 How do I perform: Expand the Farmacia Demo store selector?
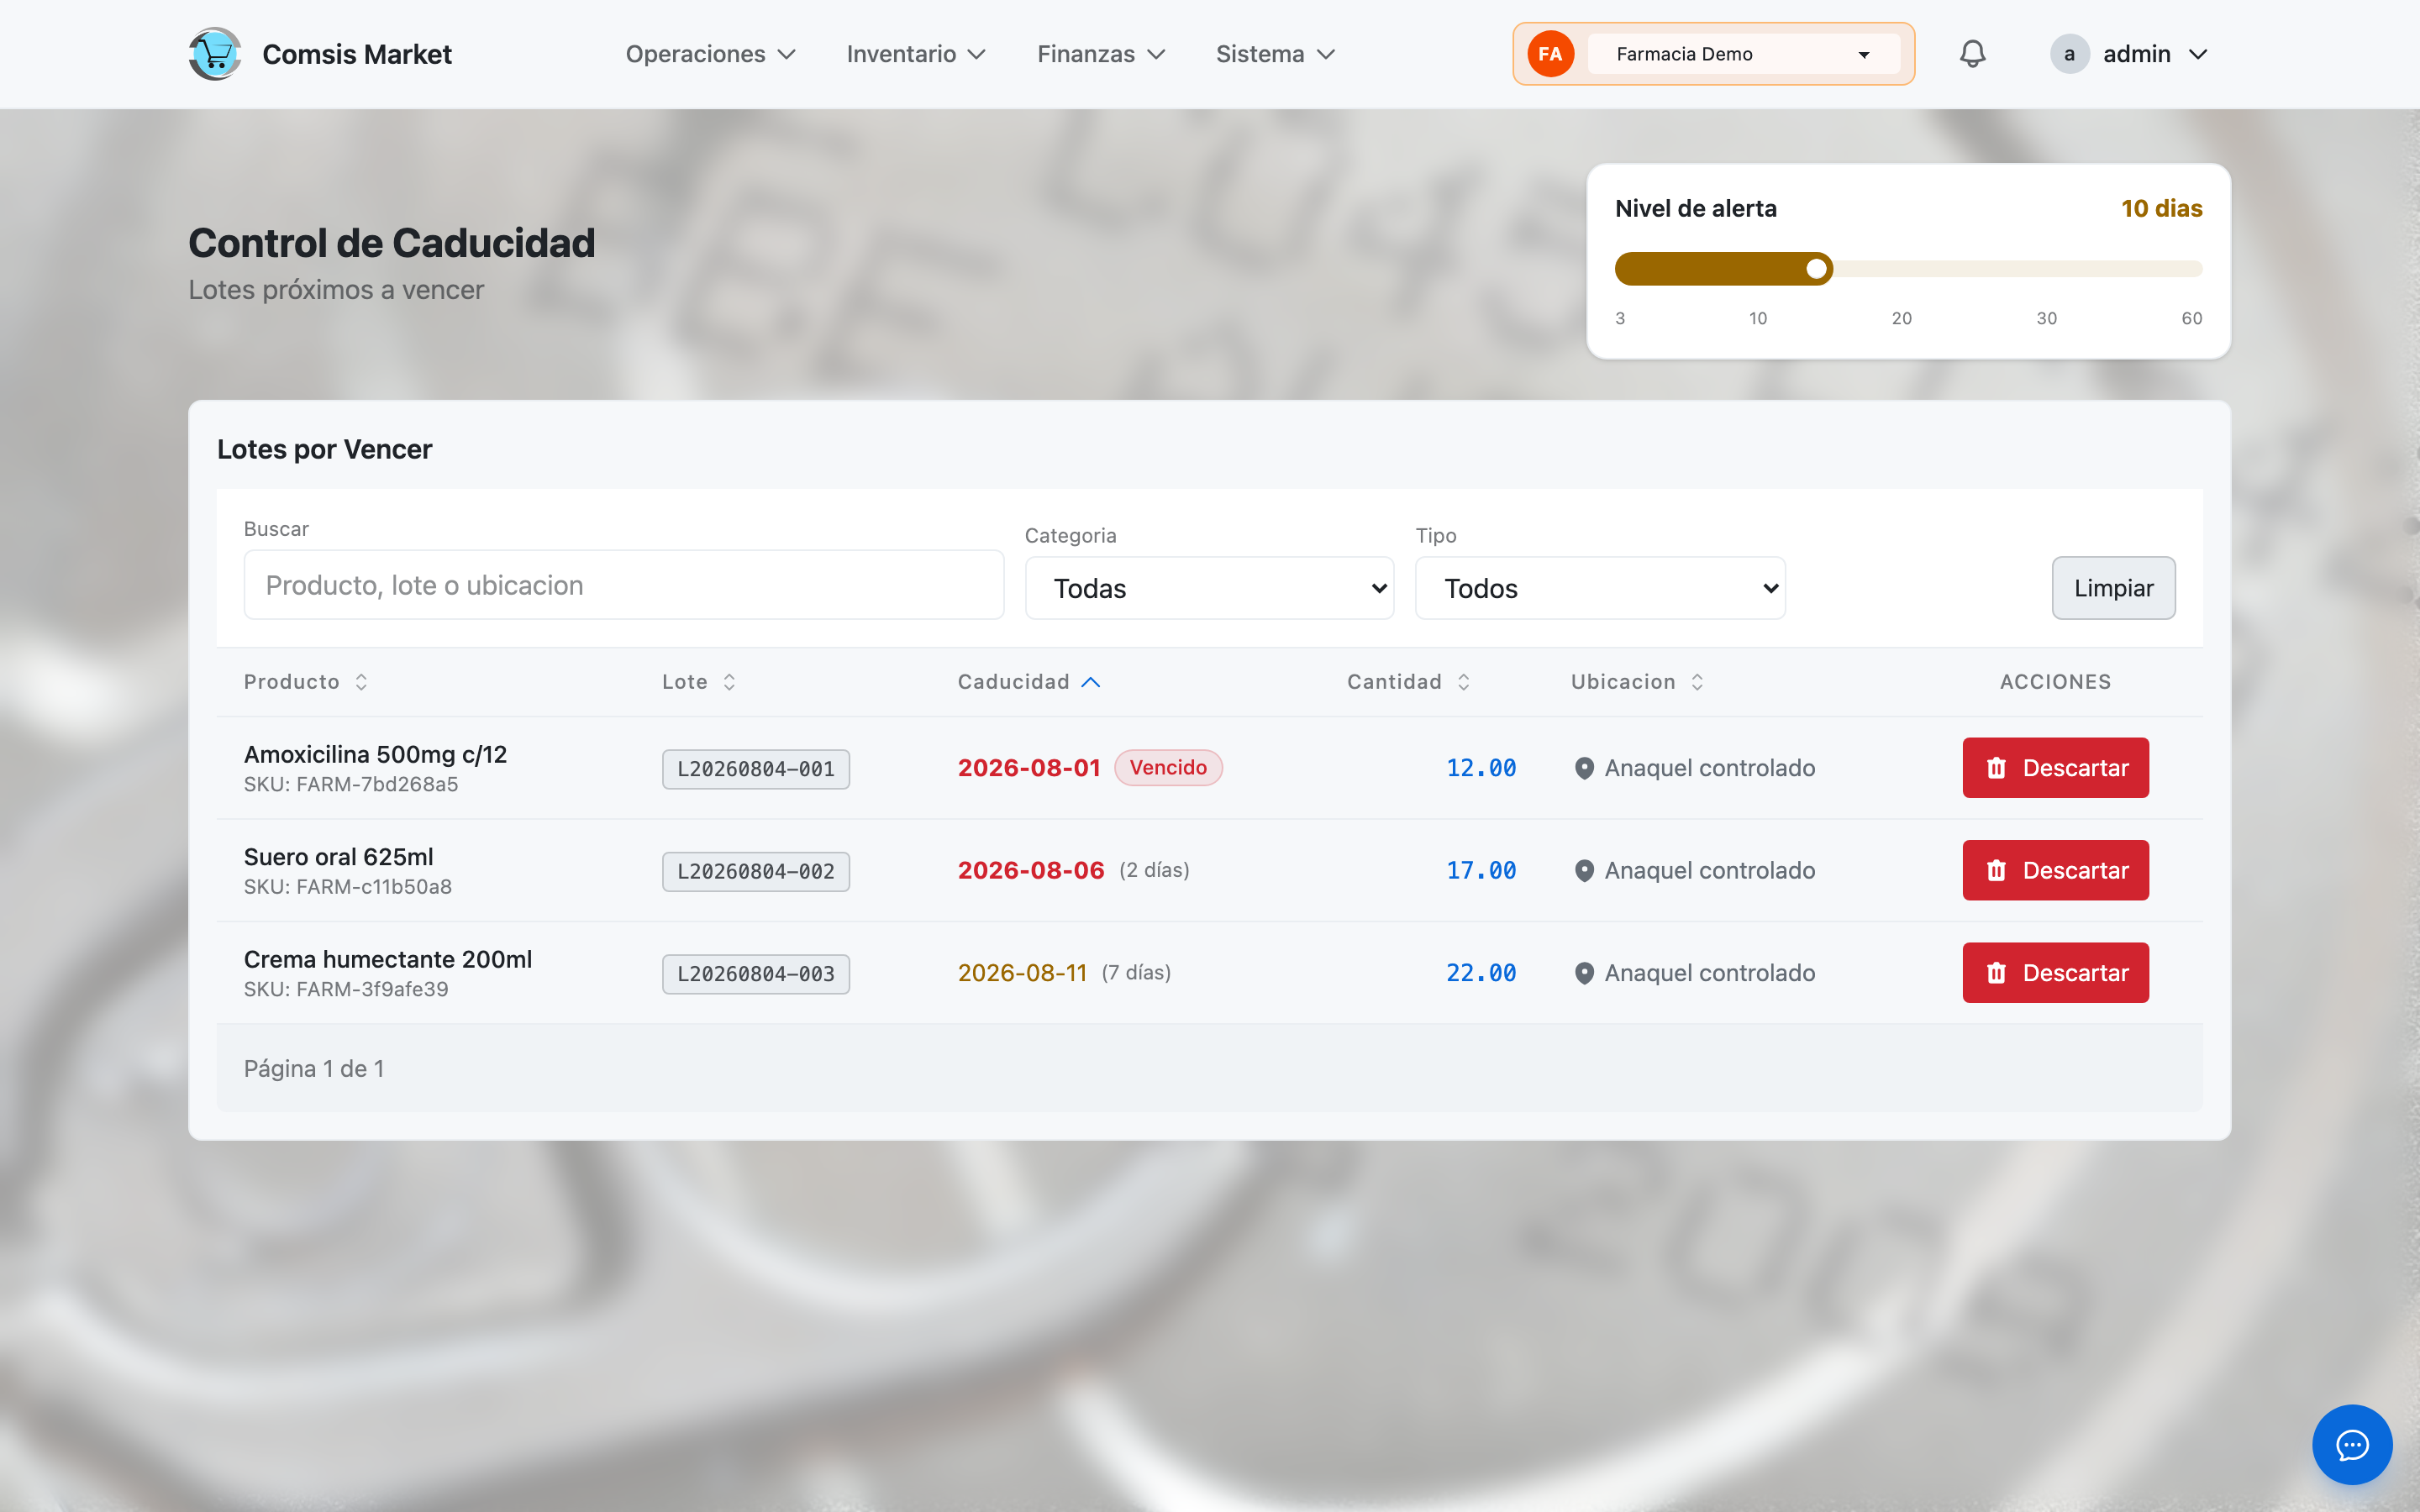(x=1743, y=54)
